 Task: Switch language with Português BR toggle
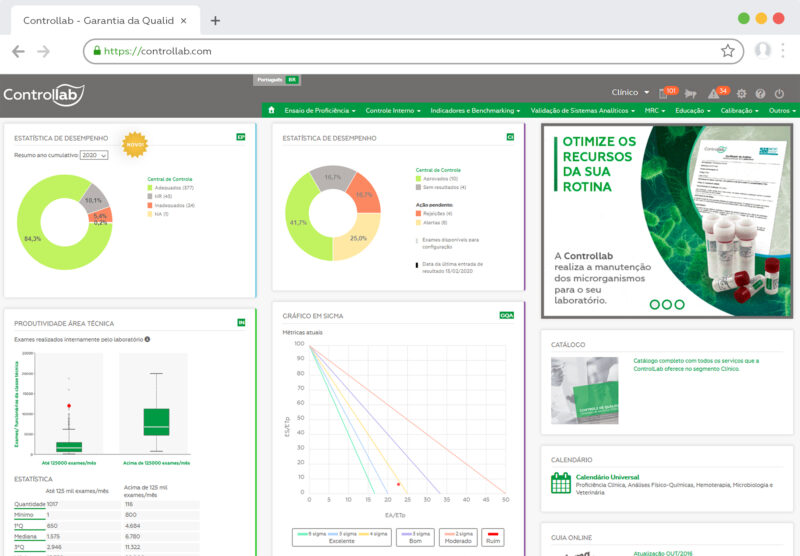pyautogui.click(x=277, y=80)
